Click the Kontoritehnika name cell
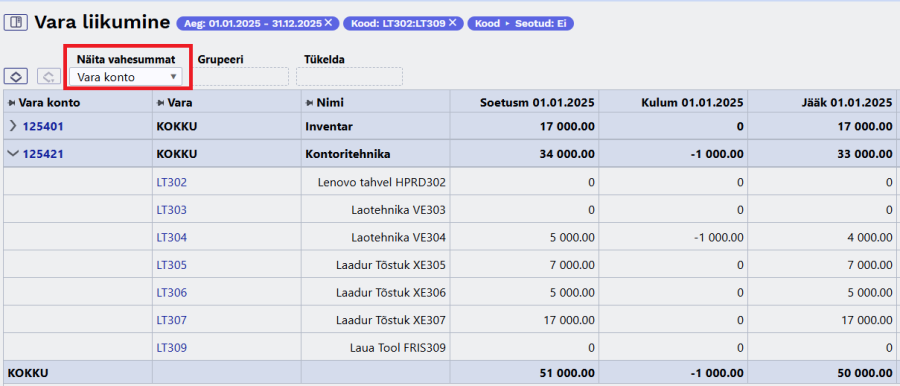The height and width of the screenshot is (386, 900). pos(375,154)
